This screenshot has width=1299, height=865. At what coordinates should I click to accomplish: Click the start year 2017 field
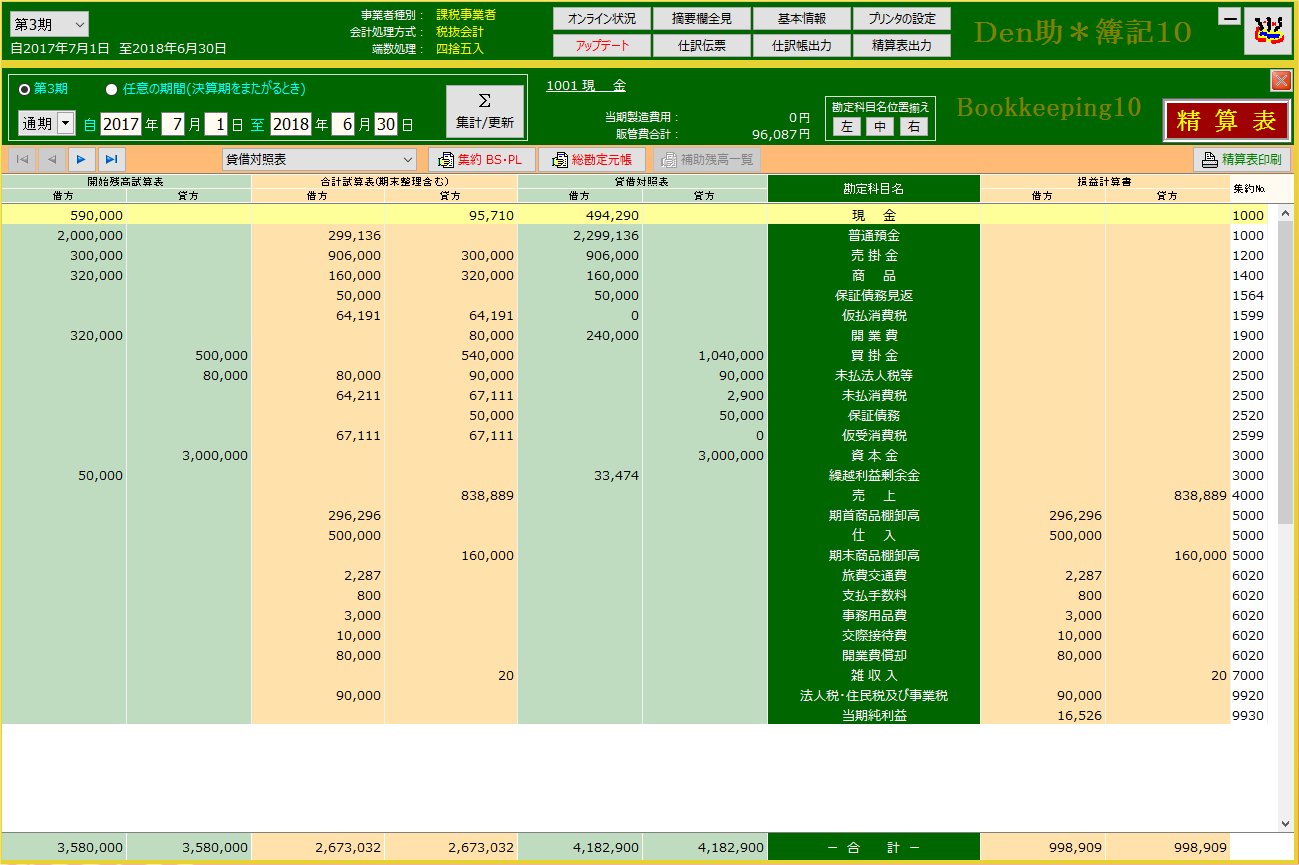point(120,124)
